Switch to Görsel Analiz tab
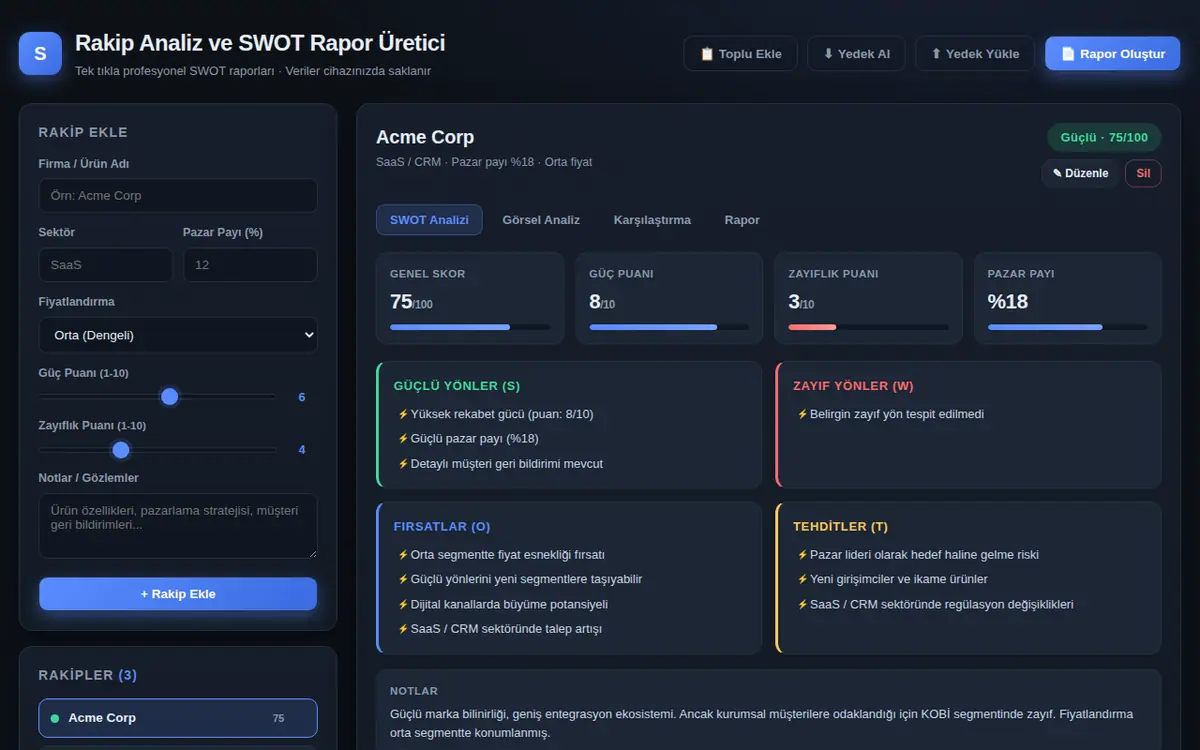 pyautogui.click(x=541, y=220)
